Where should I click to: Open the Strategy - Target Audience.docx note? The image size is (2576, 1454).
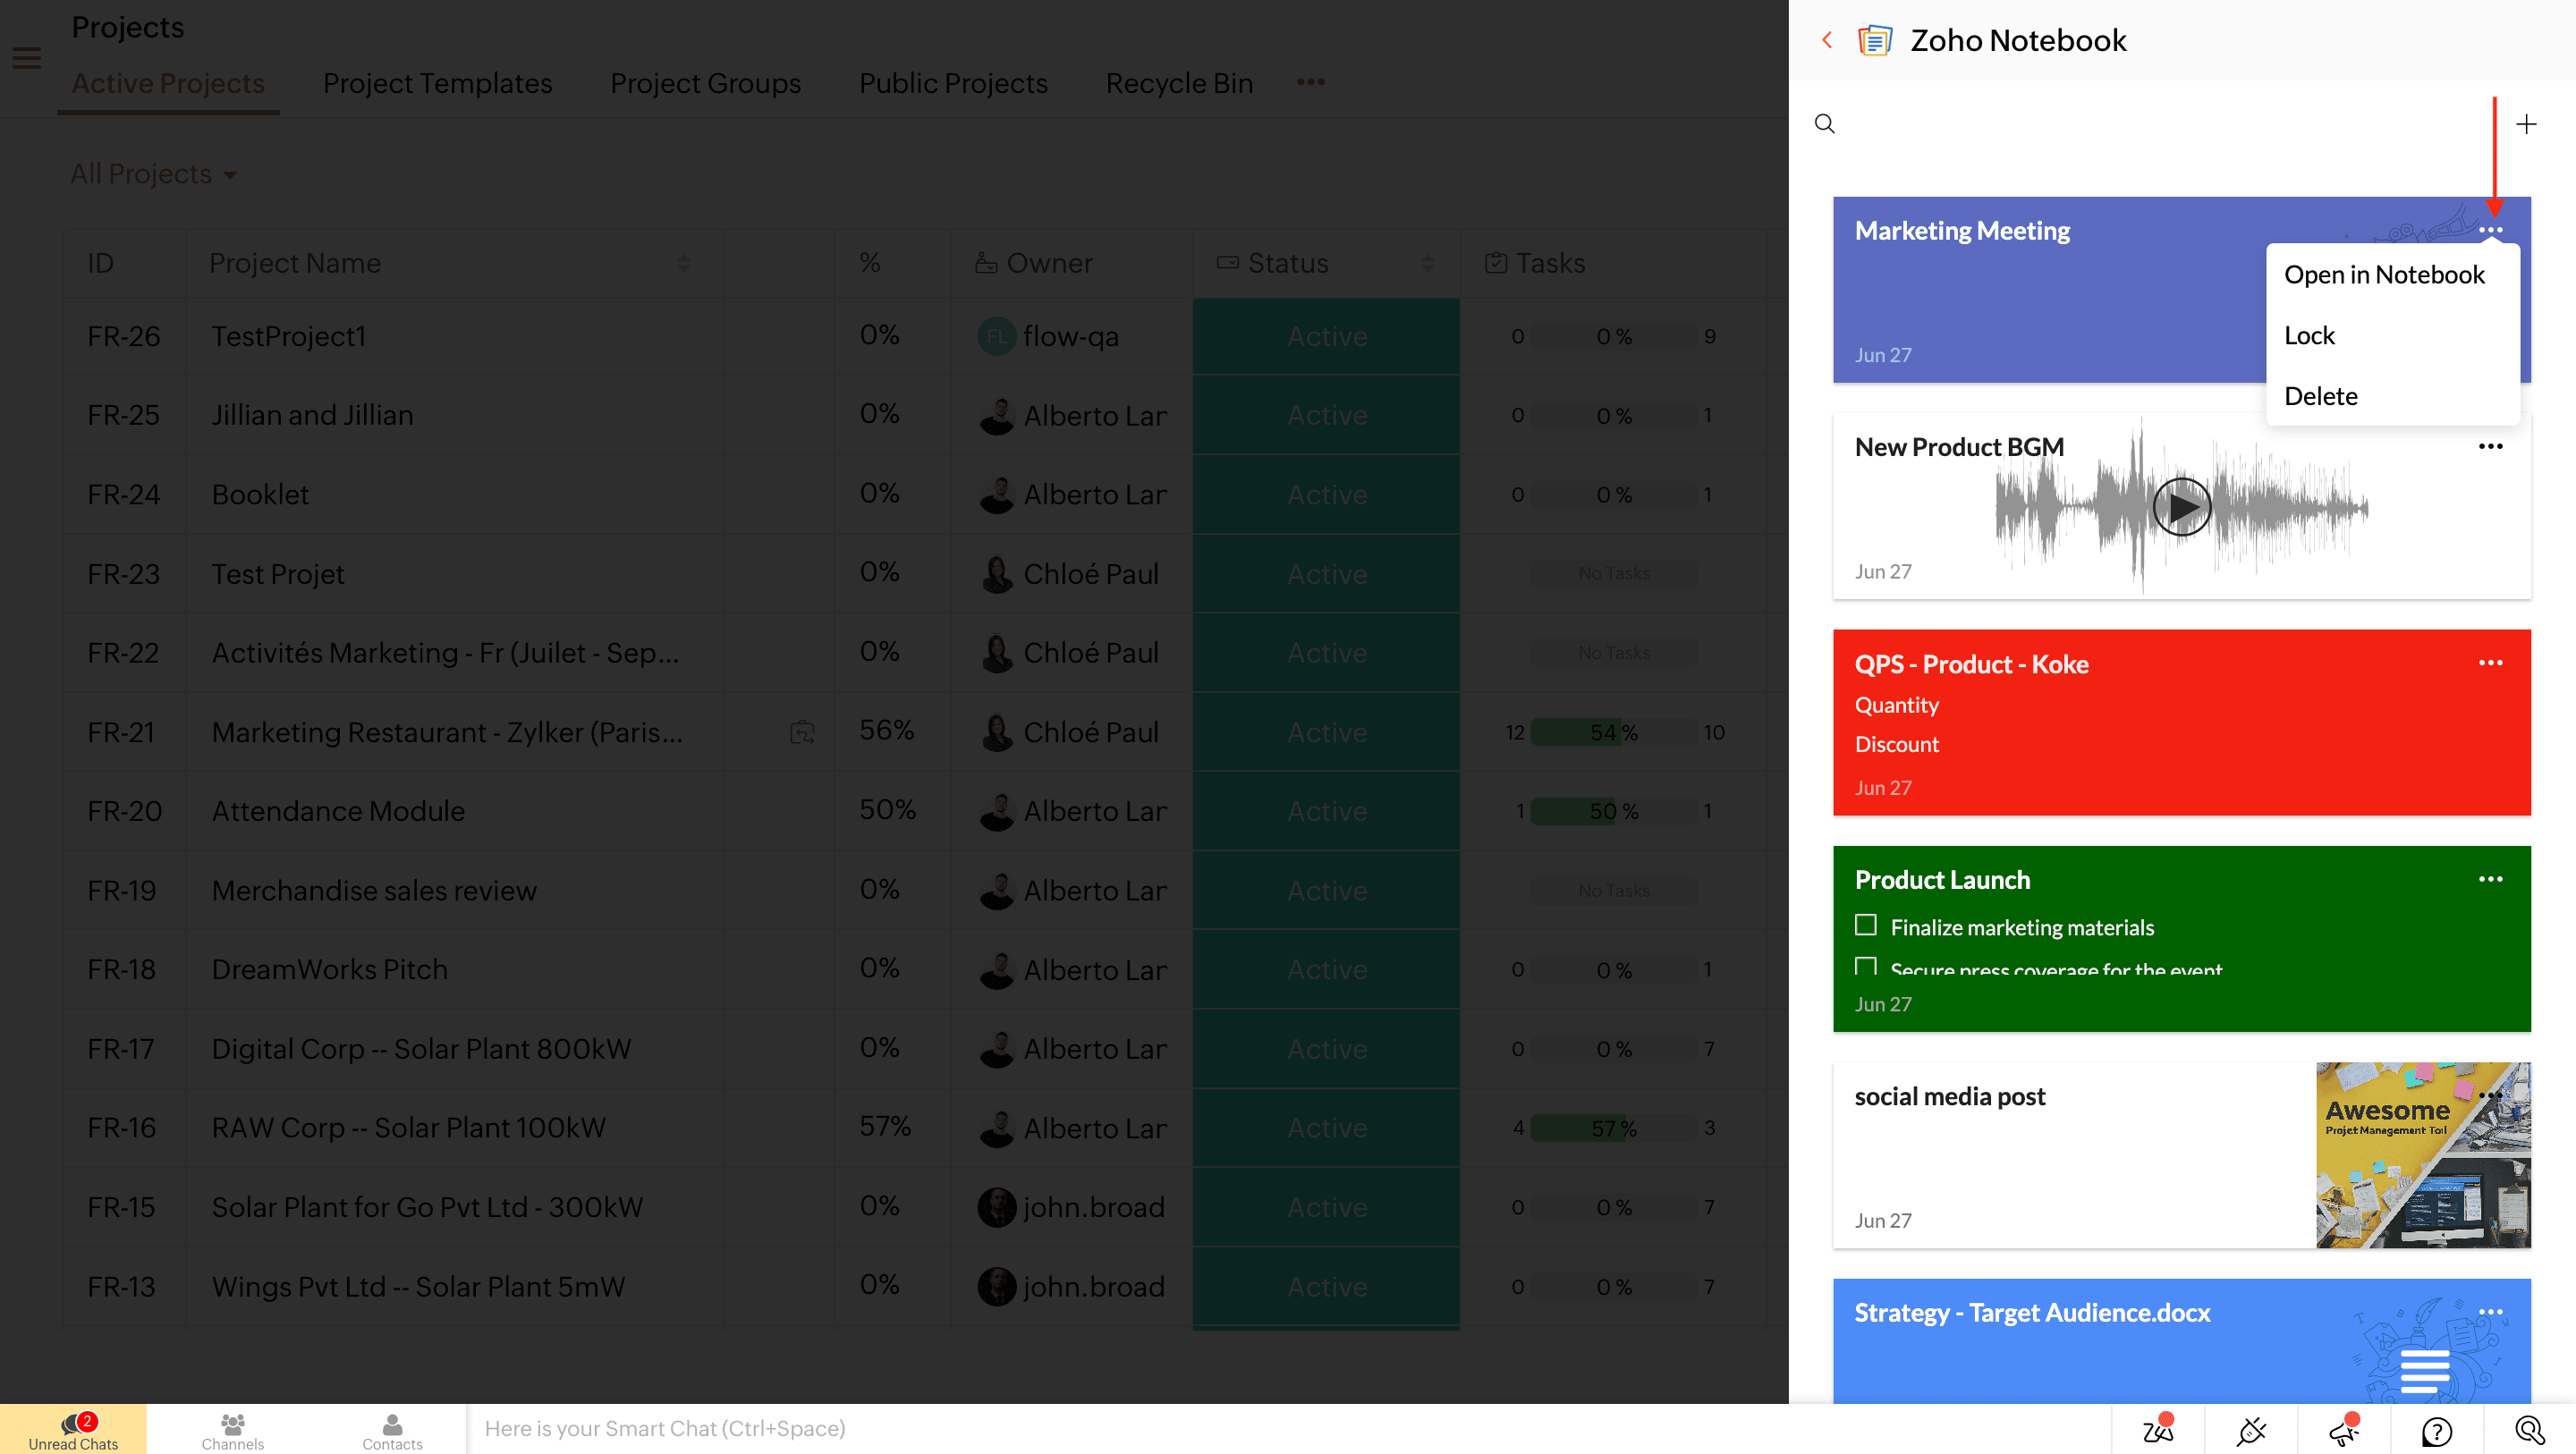pos(2181,1340)
